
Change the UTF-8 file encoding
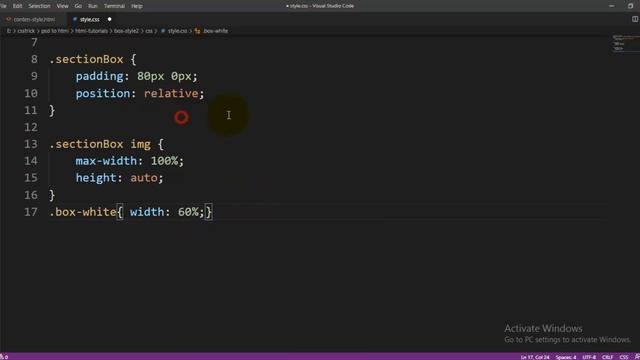click(x=589, y=357)
